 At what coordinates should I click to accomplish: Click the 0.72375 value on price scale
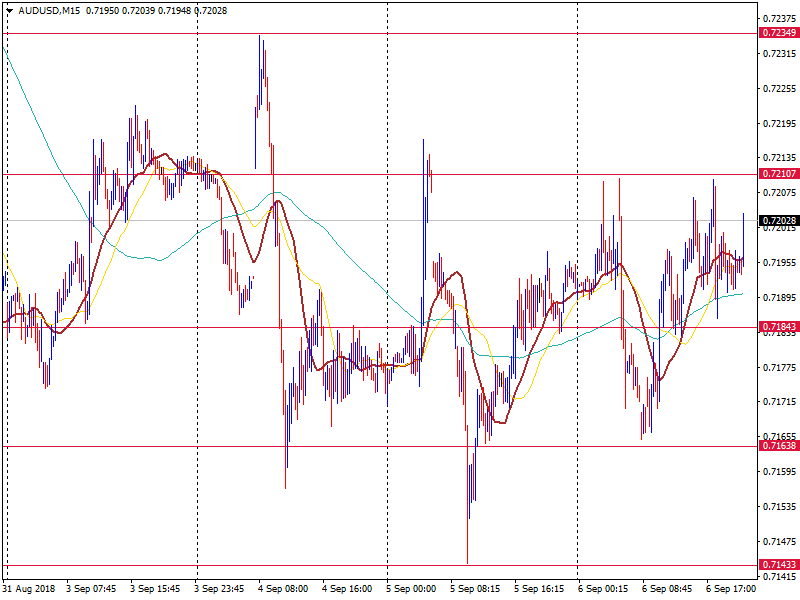click(778, 19)
